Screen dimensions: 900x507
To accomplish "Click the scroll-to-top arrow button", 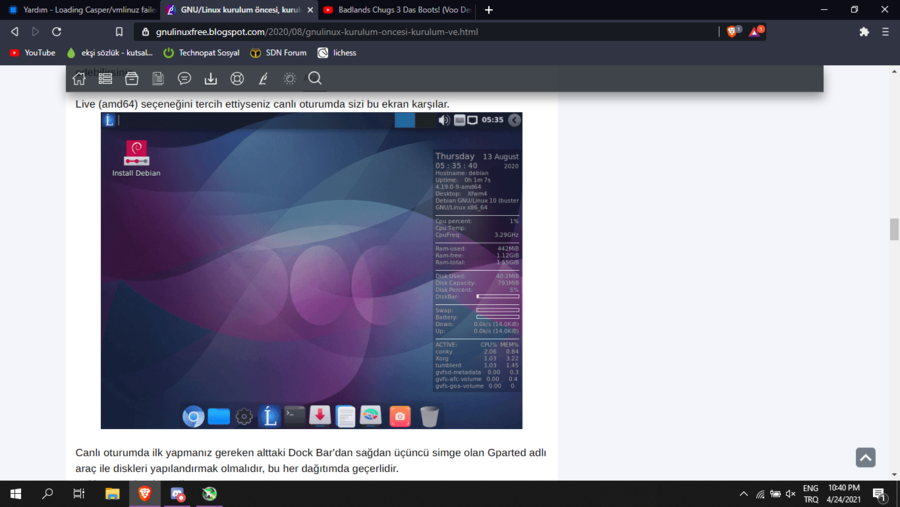I will [x=866, y=458].
